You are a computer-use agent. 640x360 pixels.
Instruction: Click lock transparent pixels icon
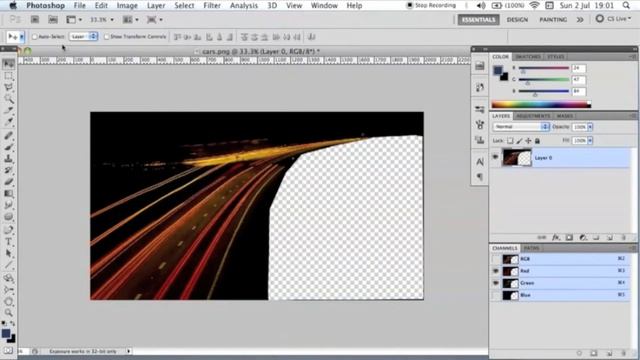coord(510,141)
